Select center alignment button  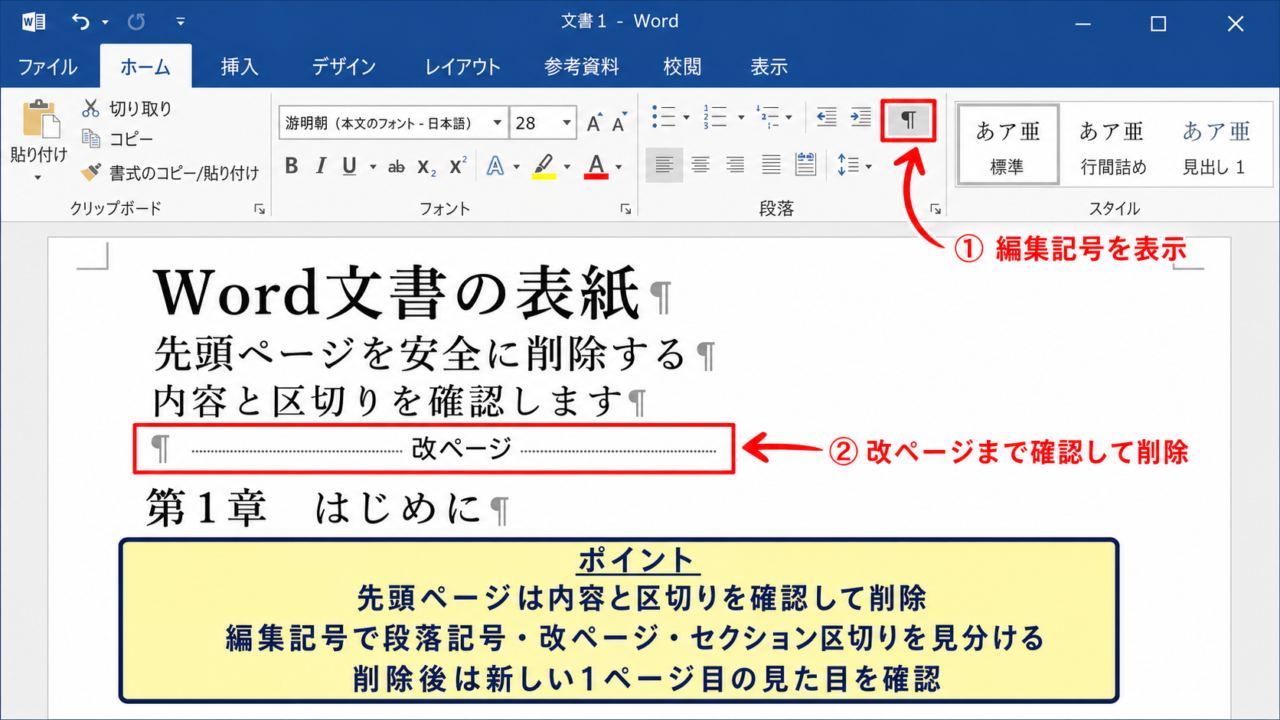[700, 165]
